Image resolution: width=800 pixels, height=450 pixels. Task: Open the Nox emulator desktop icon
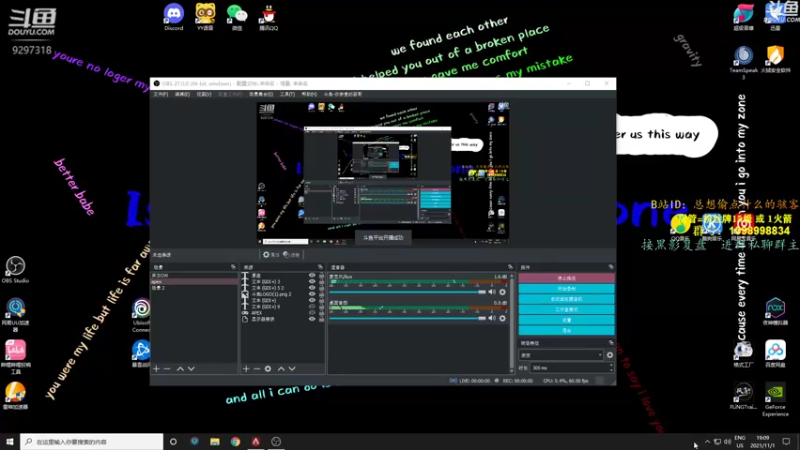(775, 311)
